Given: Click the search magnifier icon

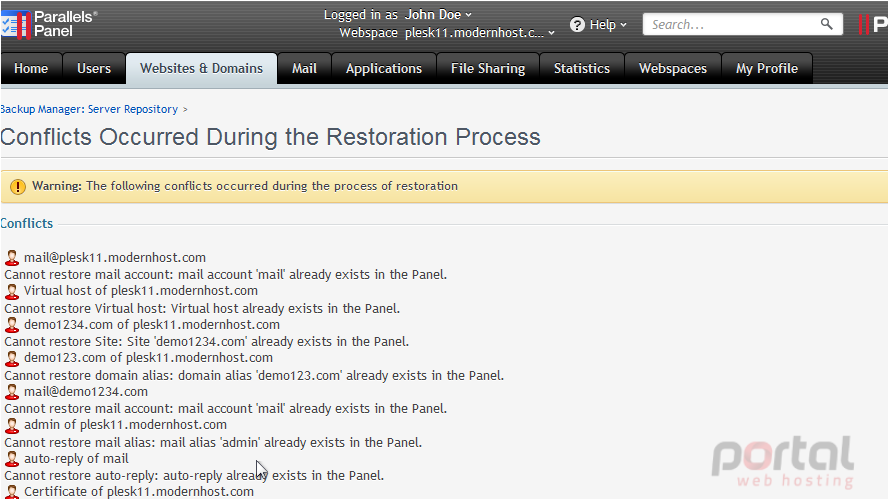Looking at the screenshot, I should pos(827,24).
